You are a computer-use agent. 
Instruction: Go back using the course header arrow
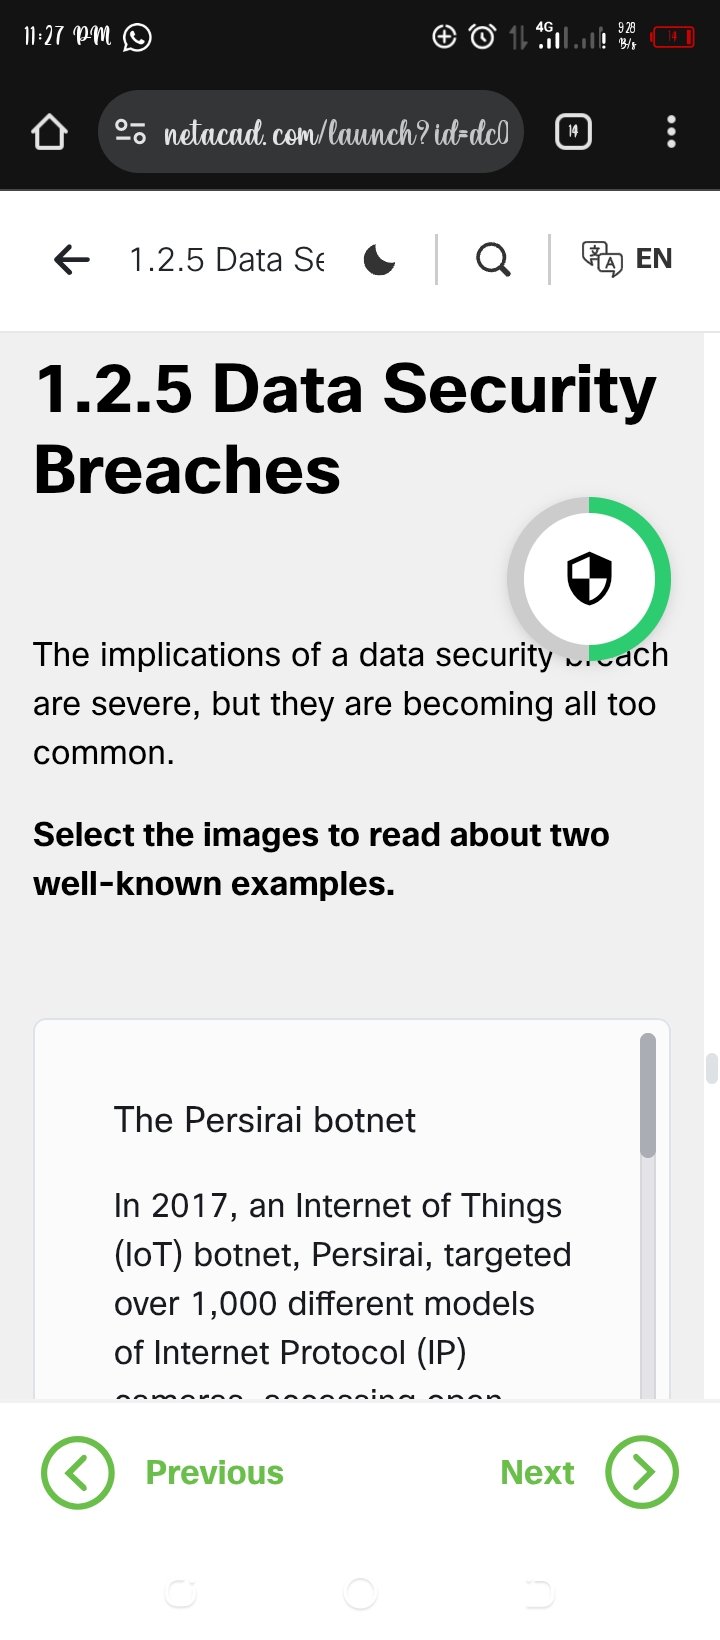coord(72,260)
